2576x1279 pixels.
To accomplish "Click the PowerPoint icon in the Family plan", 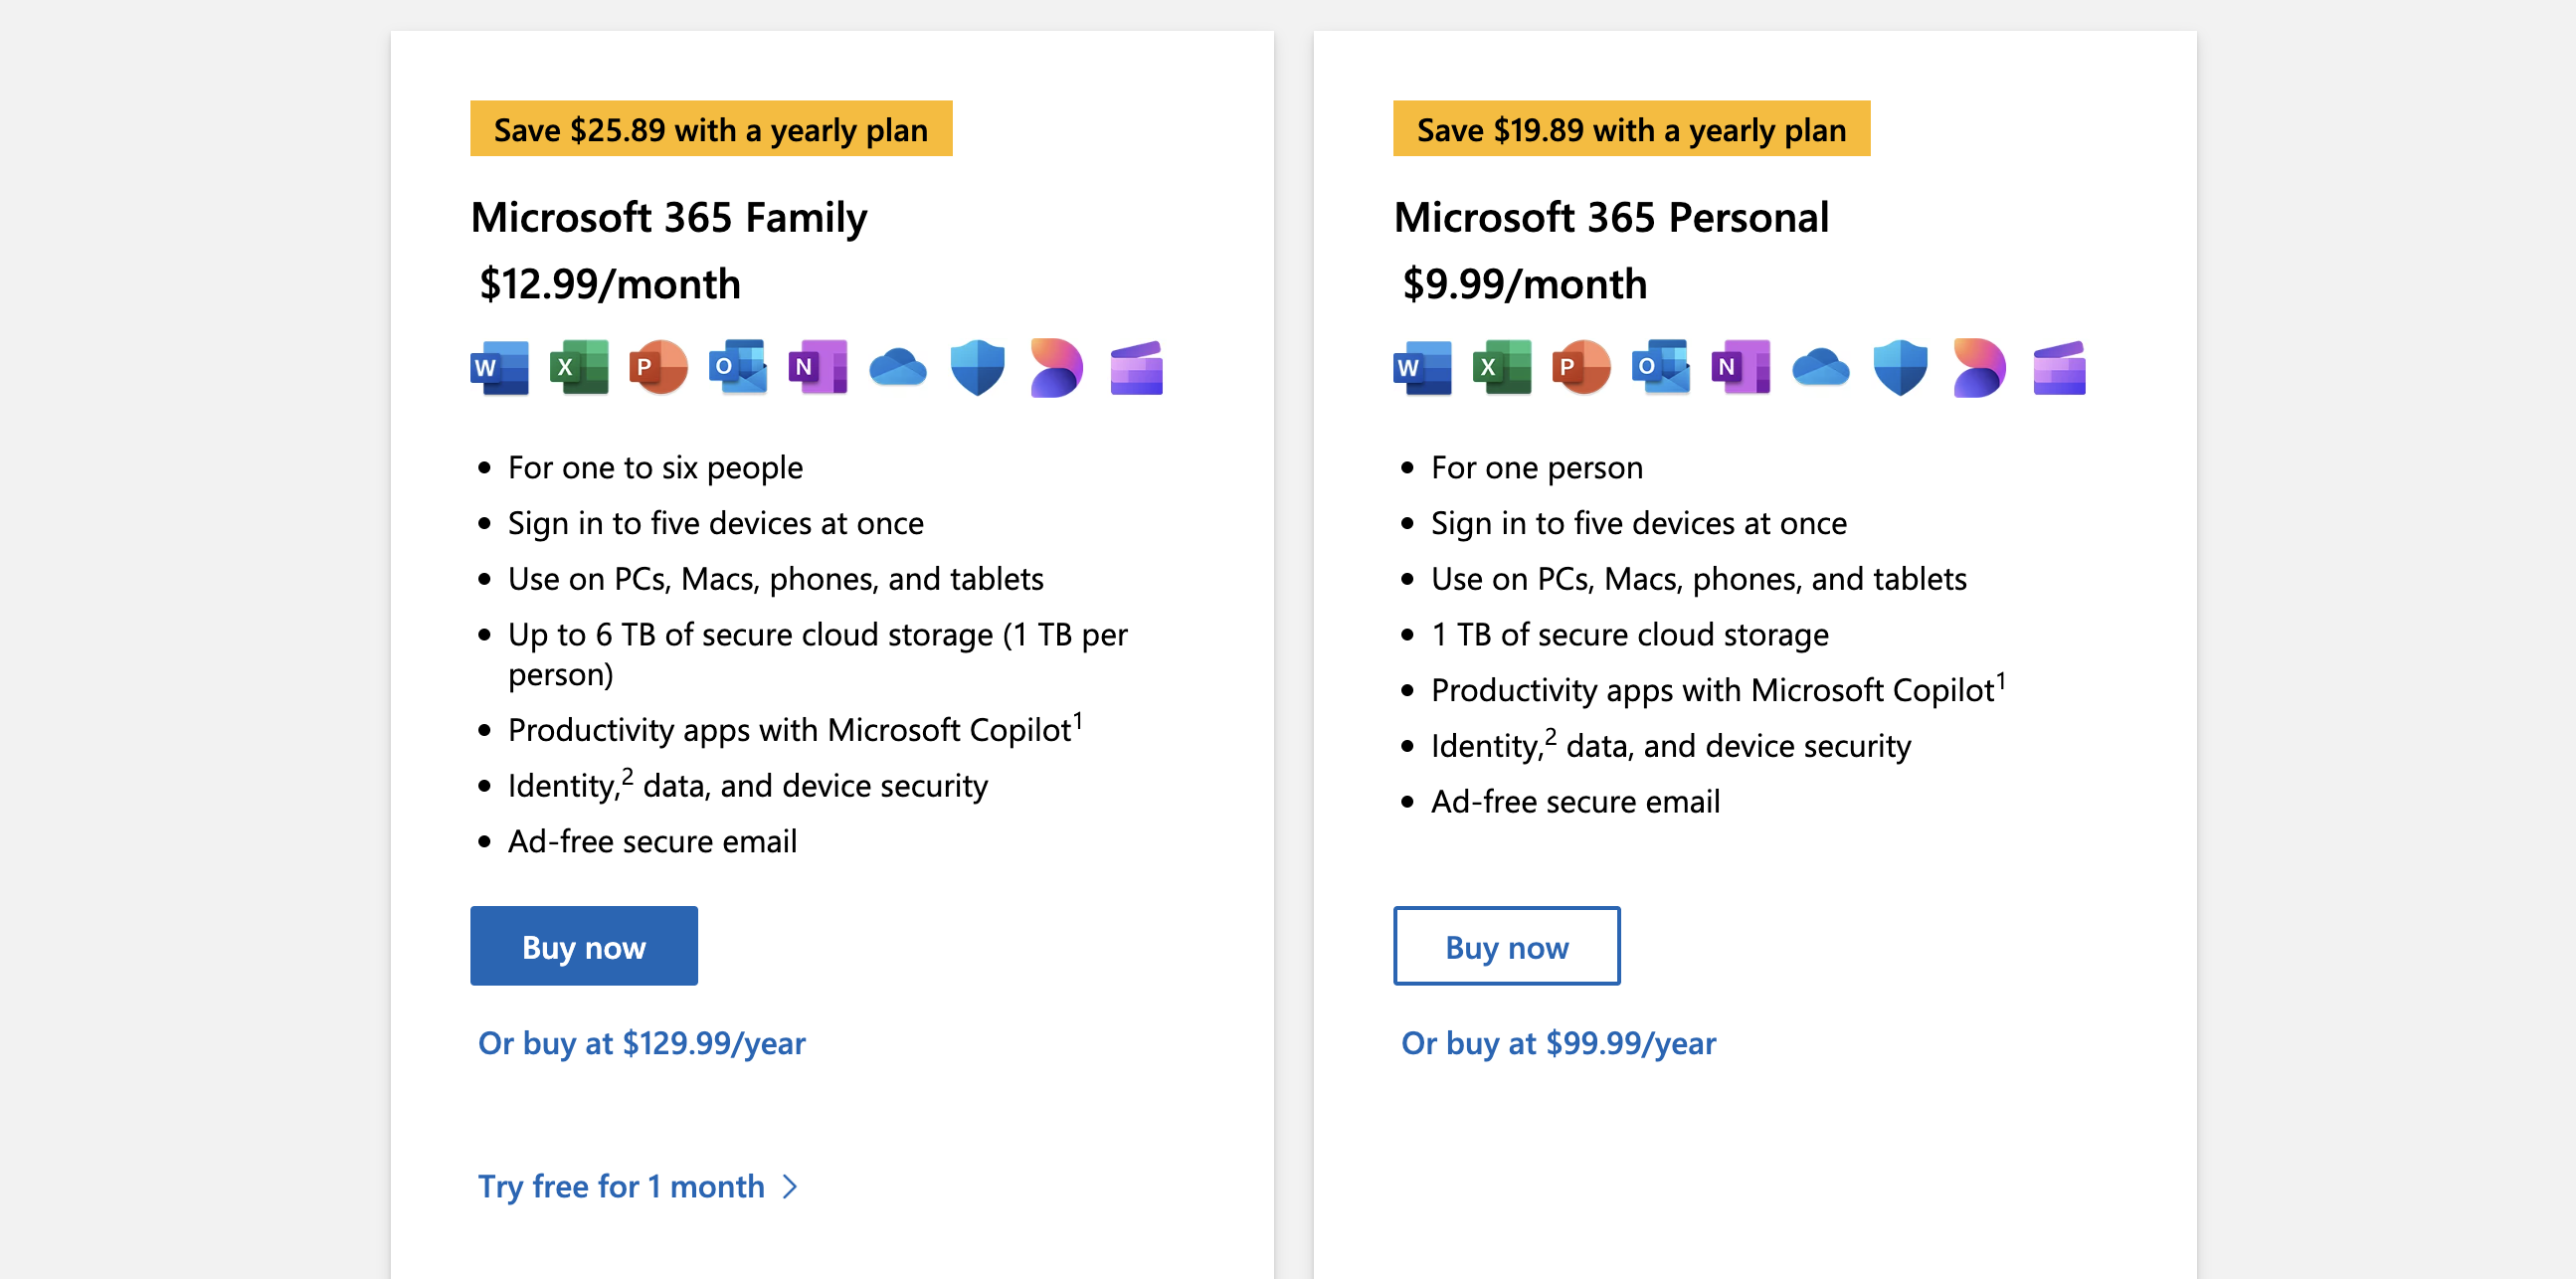I will click(658, 368).
